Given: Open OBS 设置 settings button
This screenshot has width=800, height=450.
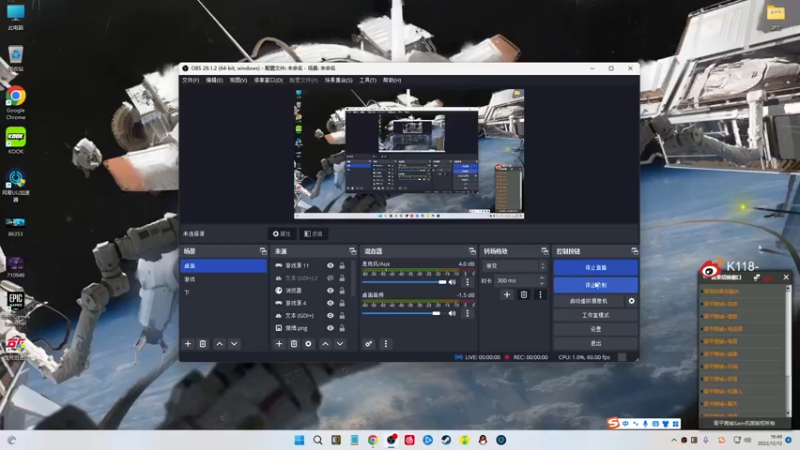Looking at the screenshot, I should pos(595,329).
